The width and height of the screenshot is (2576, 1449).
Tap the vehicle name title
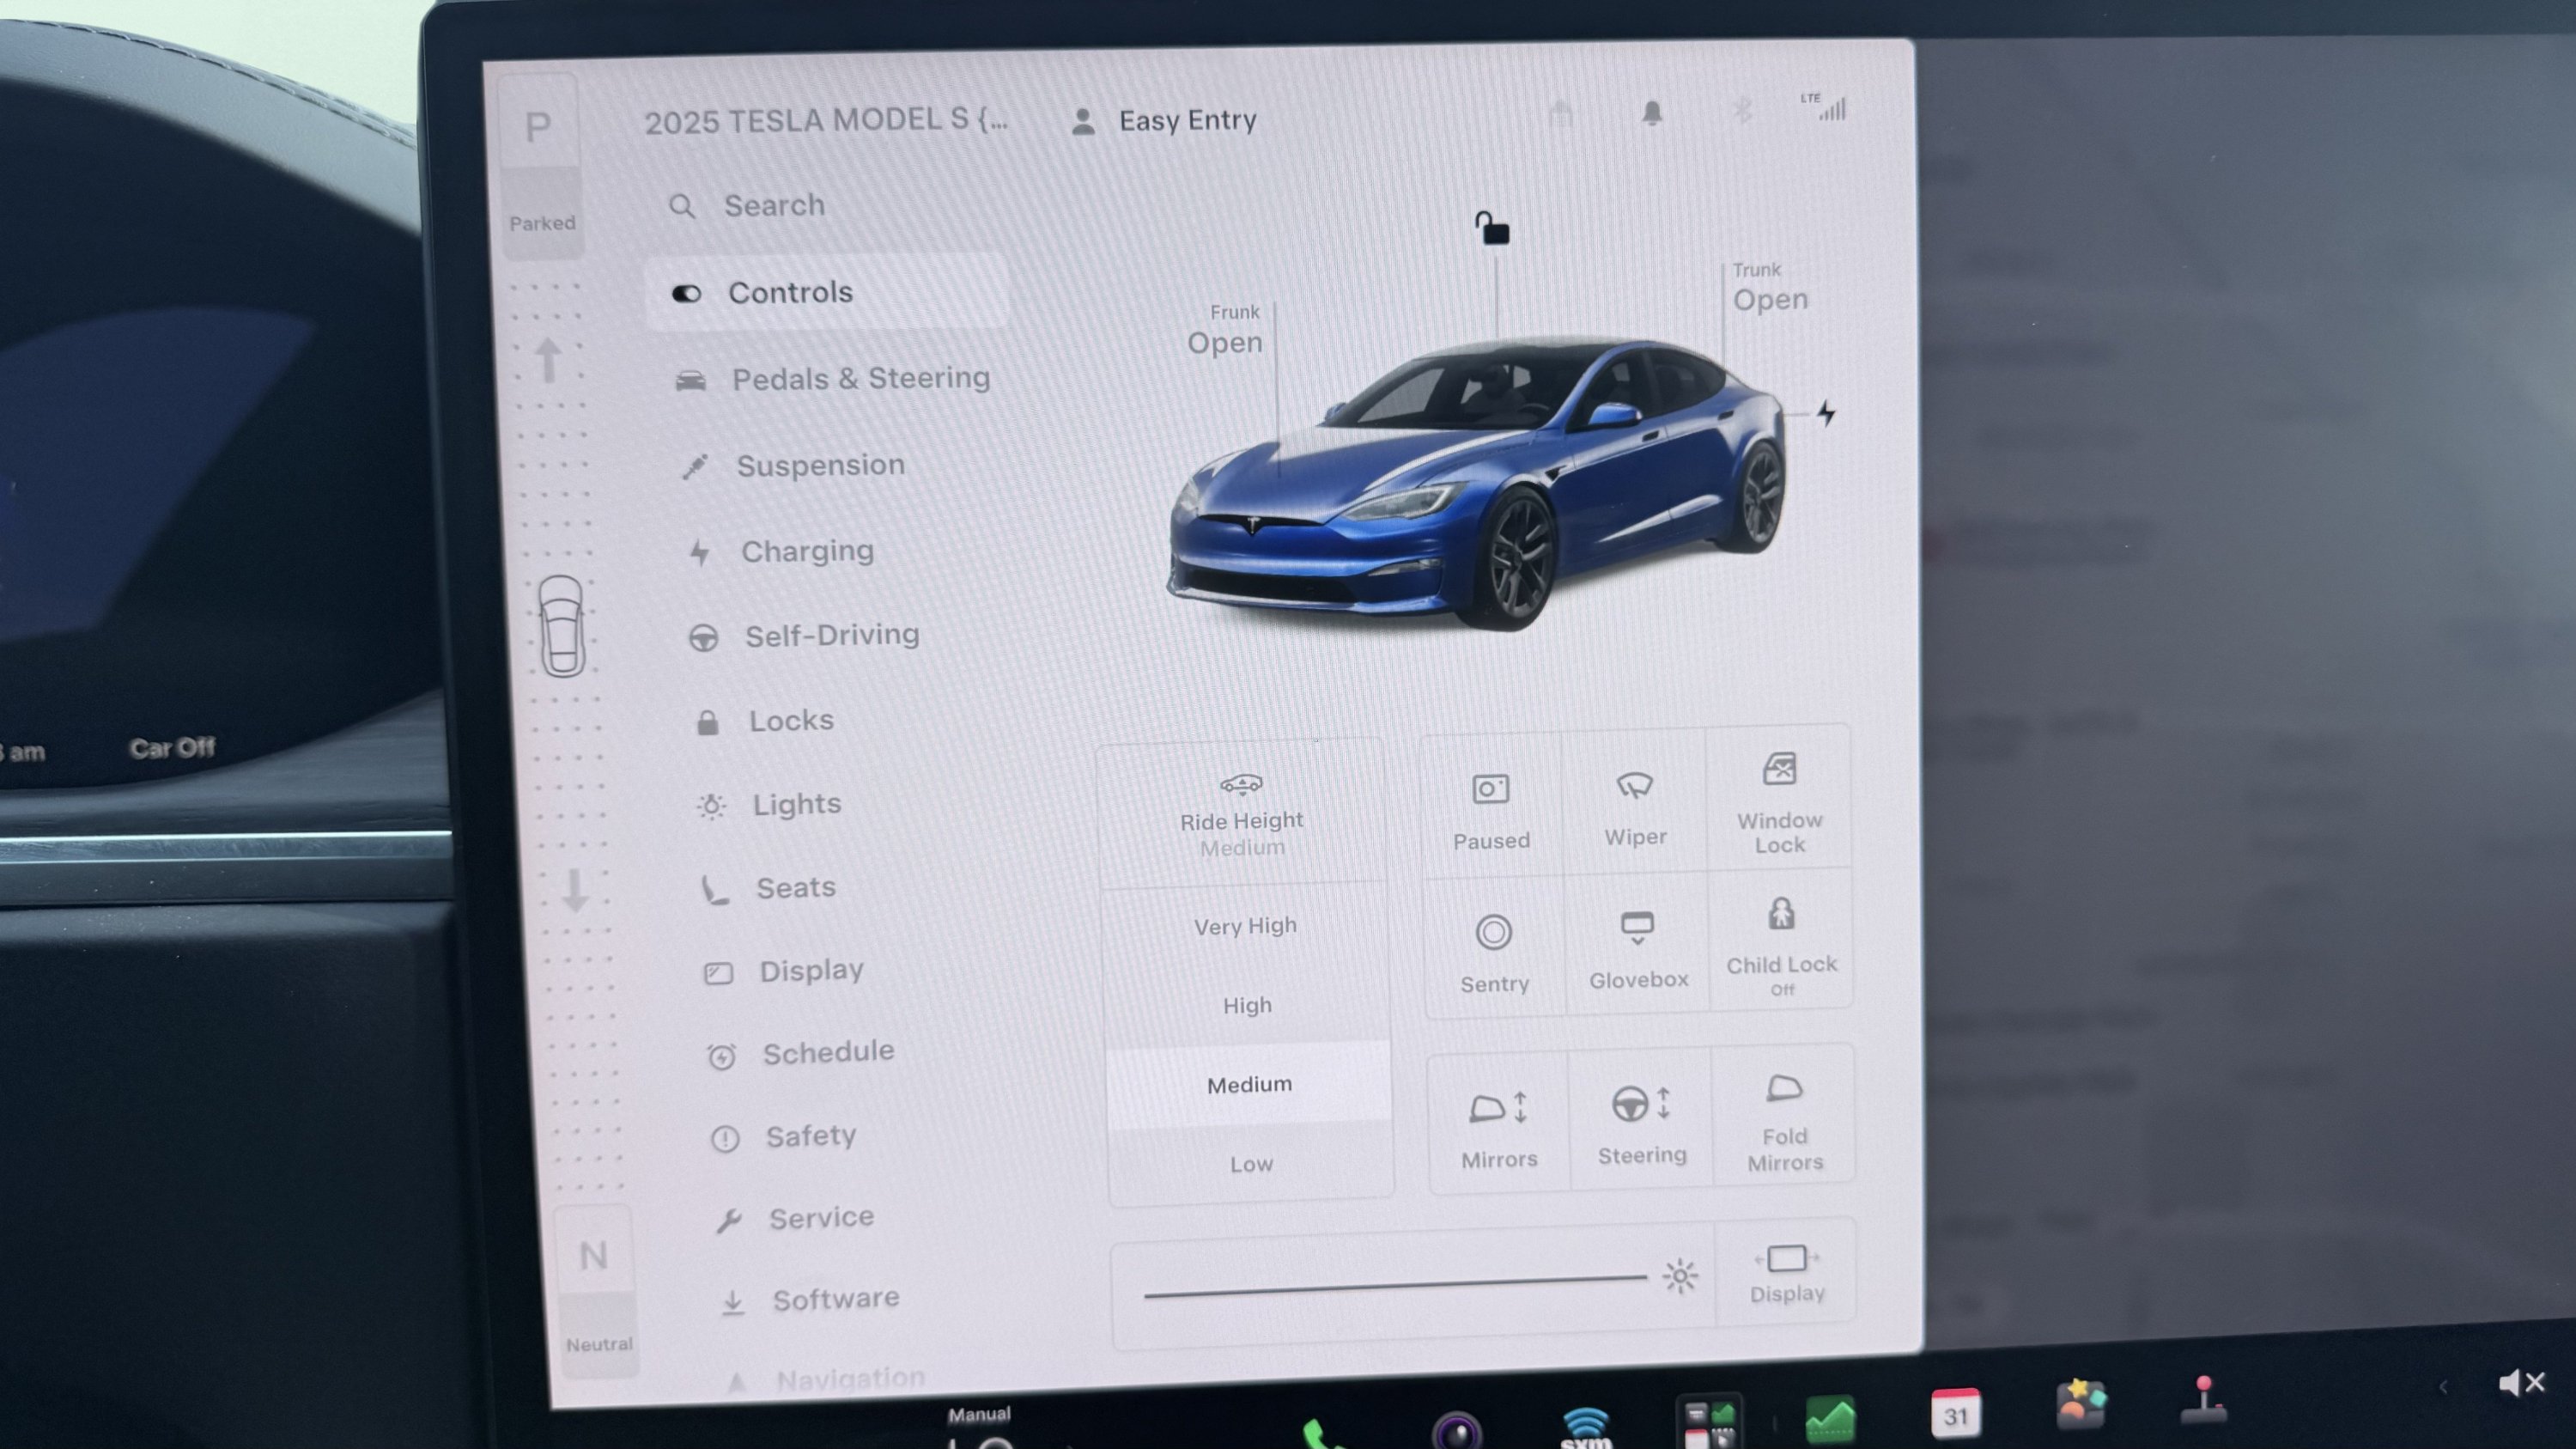pos(826,121)
